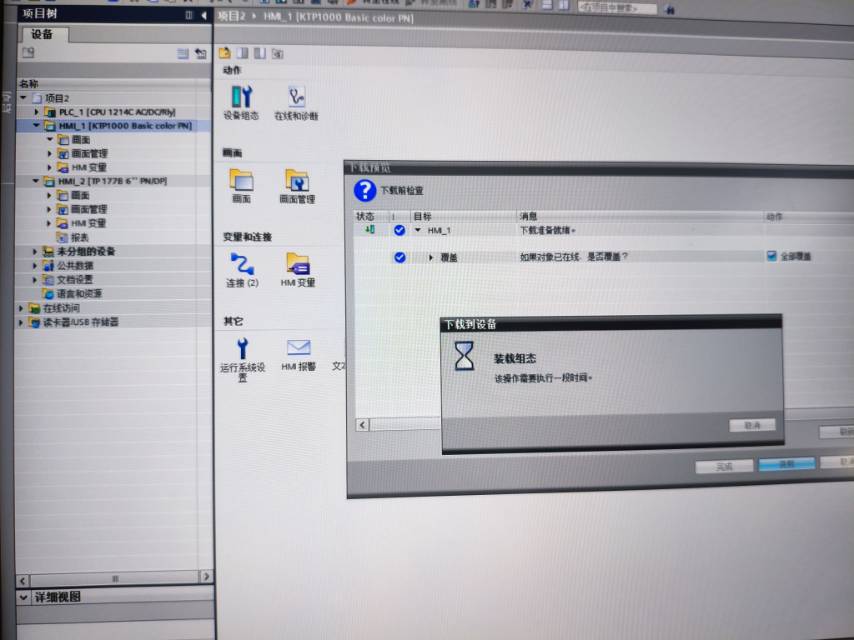Expand the 未分组的设备 node
The image size is (854, 640).
[35, 251]
